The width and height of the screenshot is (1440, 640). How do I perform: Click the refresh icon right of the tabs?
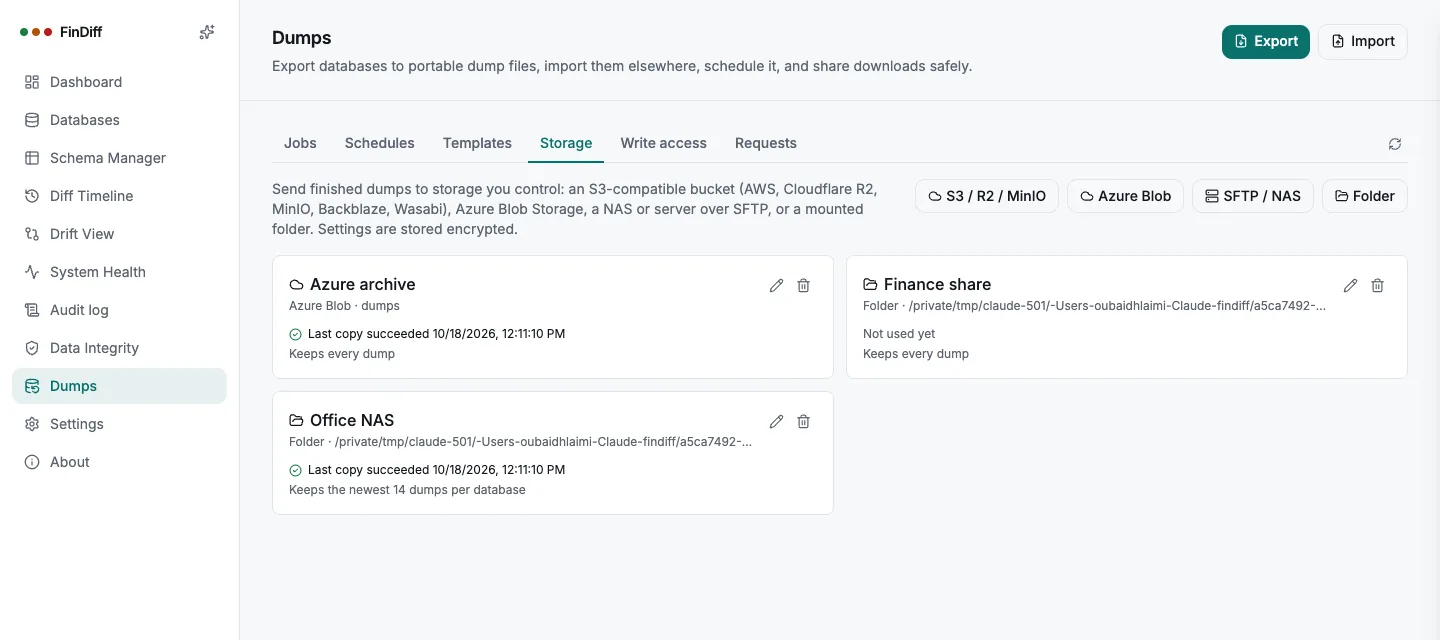(x=1394, y=144)
